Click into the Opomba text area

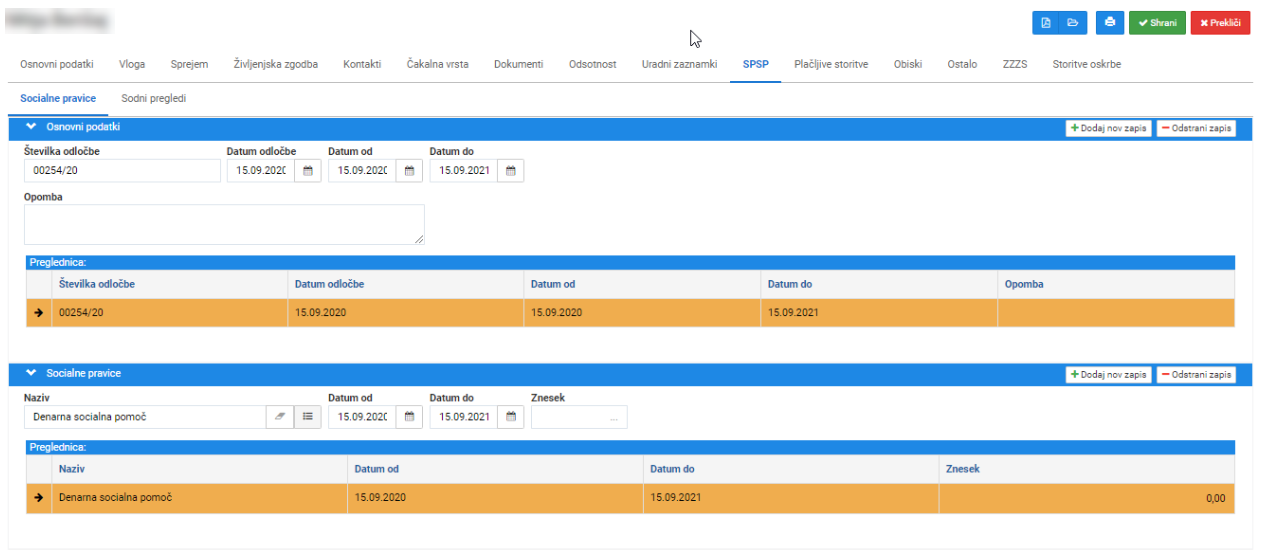pyautogui.click(x=224, y=224)
